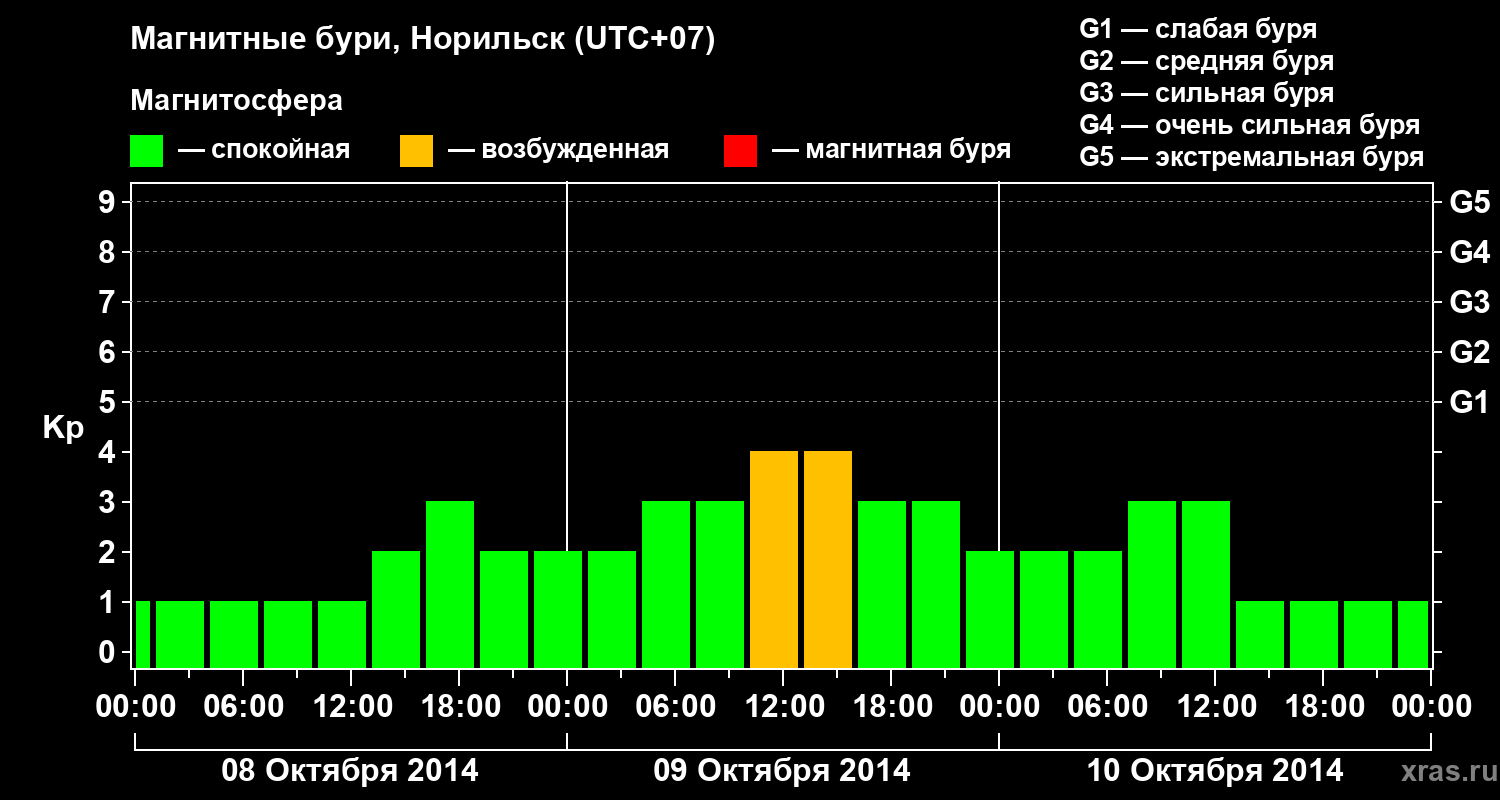
Task: Click the last narrow green bar of 10 October
Action: click(1413, 635)
